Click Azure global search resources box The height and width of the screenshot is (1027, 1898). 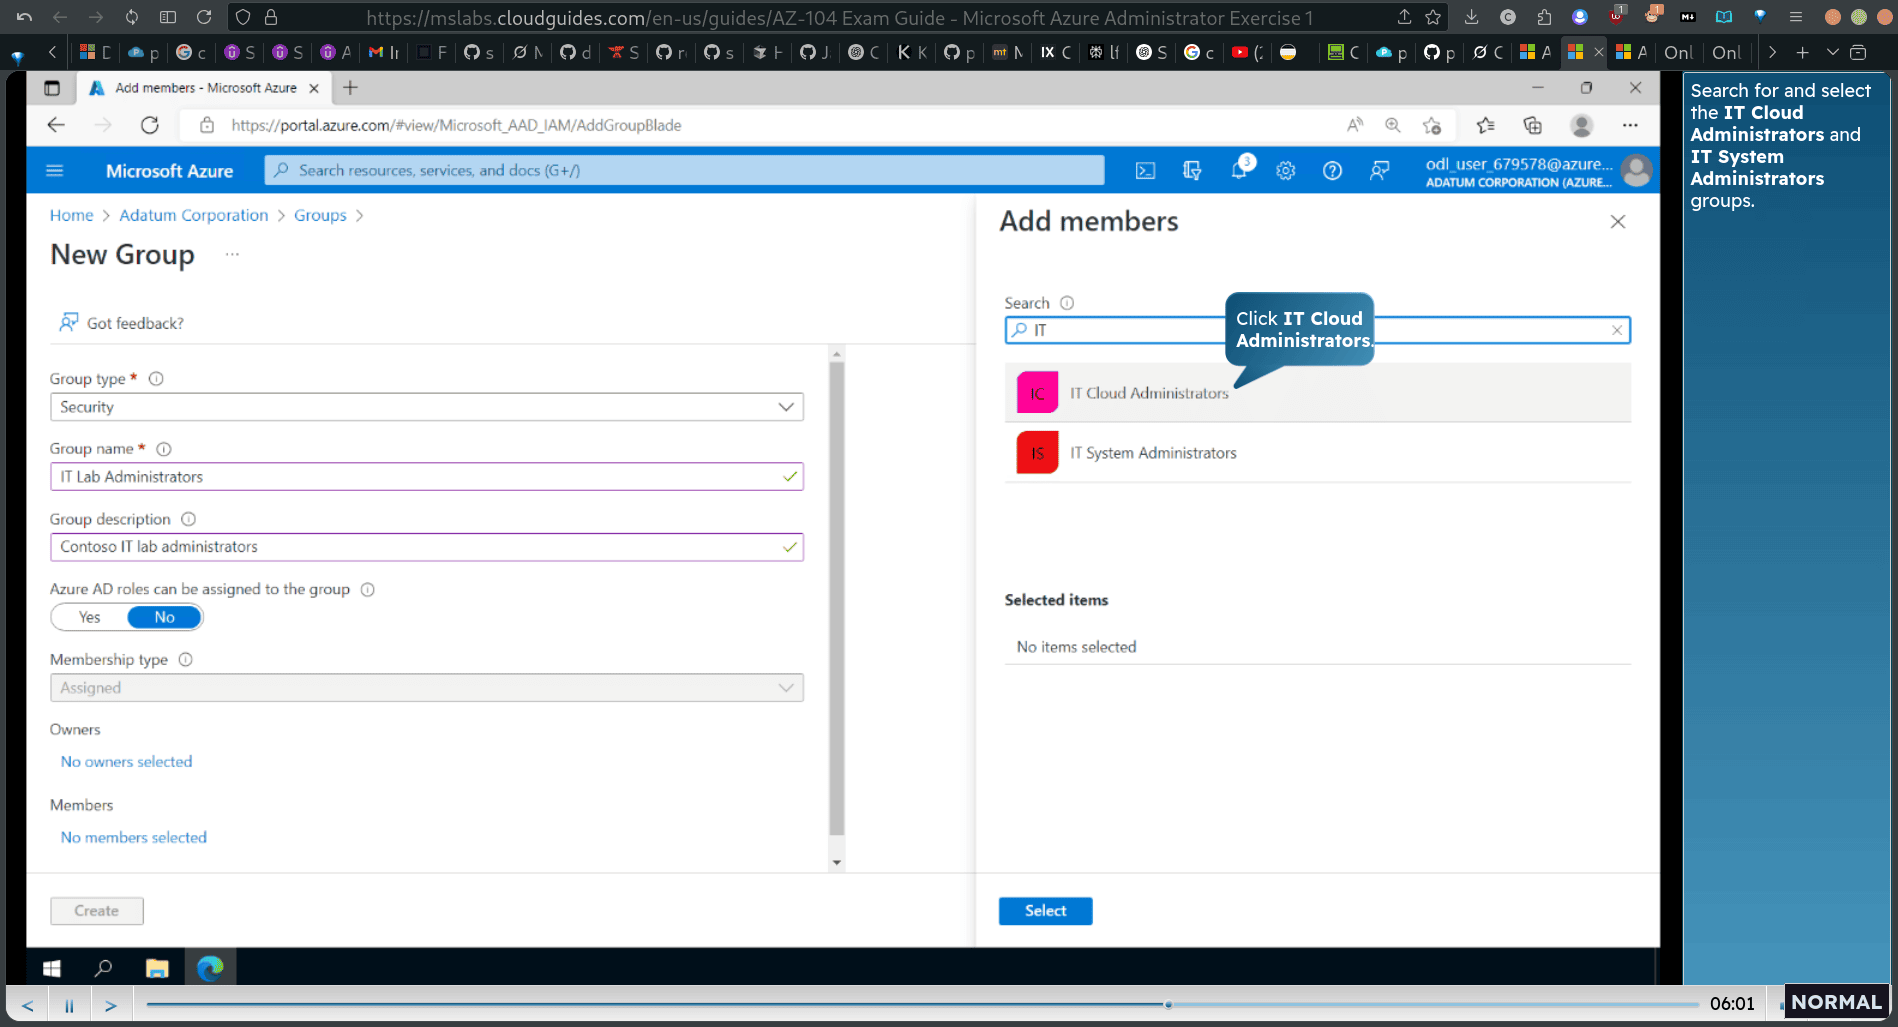[x=684, y=170]
